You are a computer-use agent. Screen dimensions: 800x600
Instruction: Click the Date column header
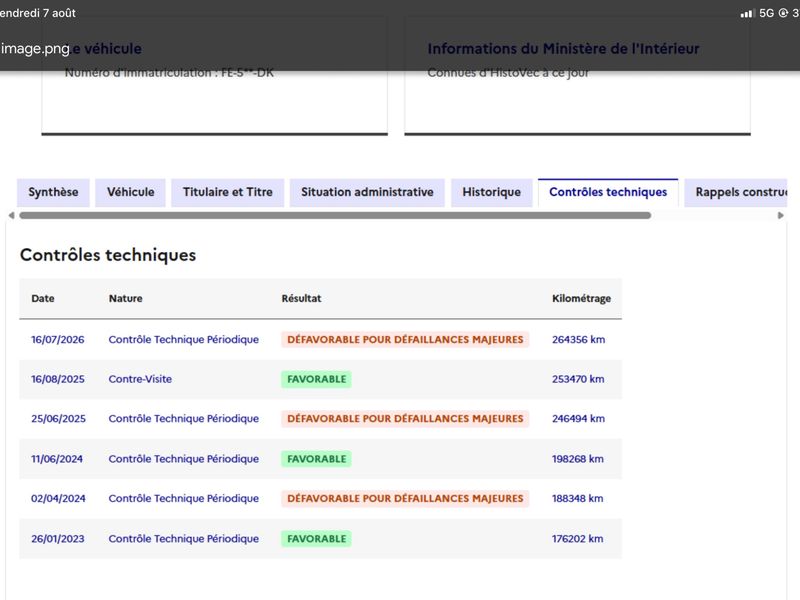43,298
